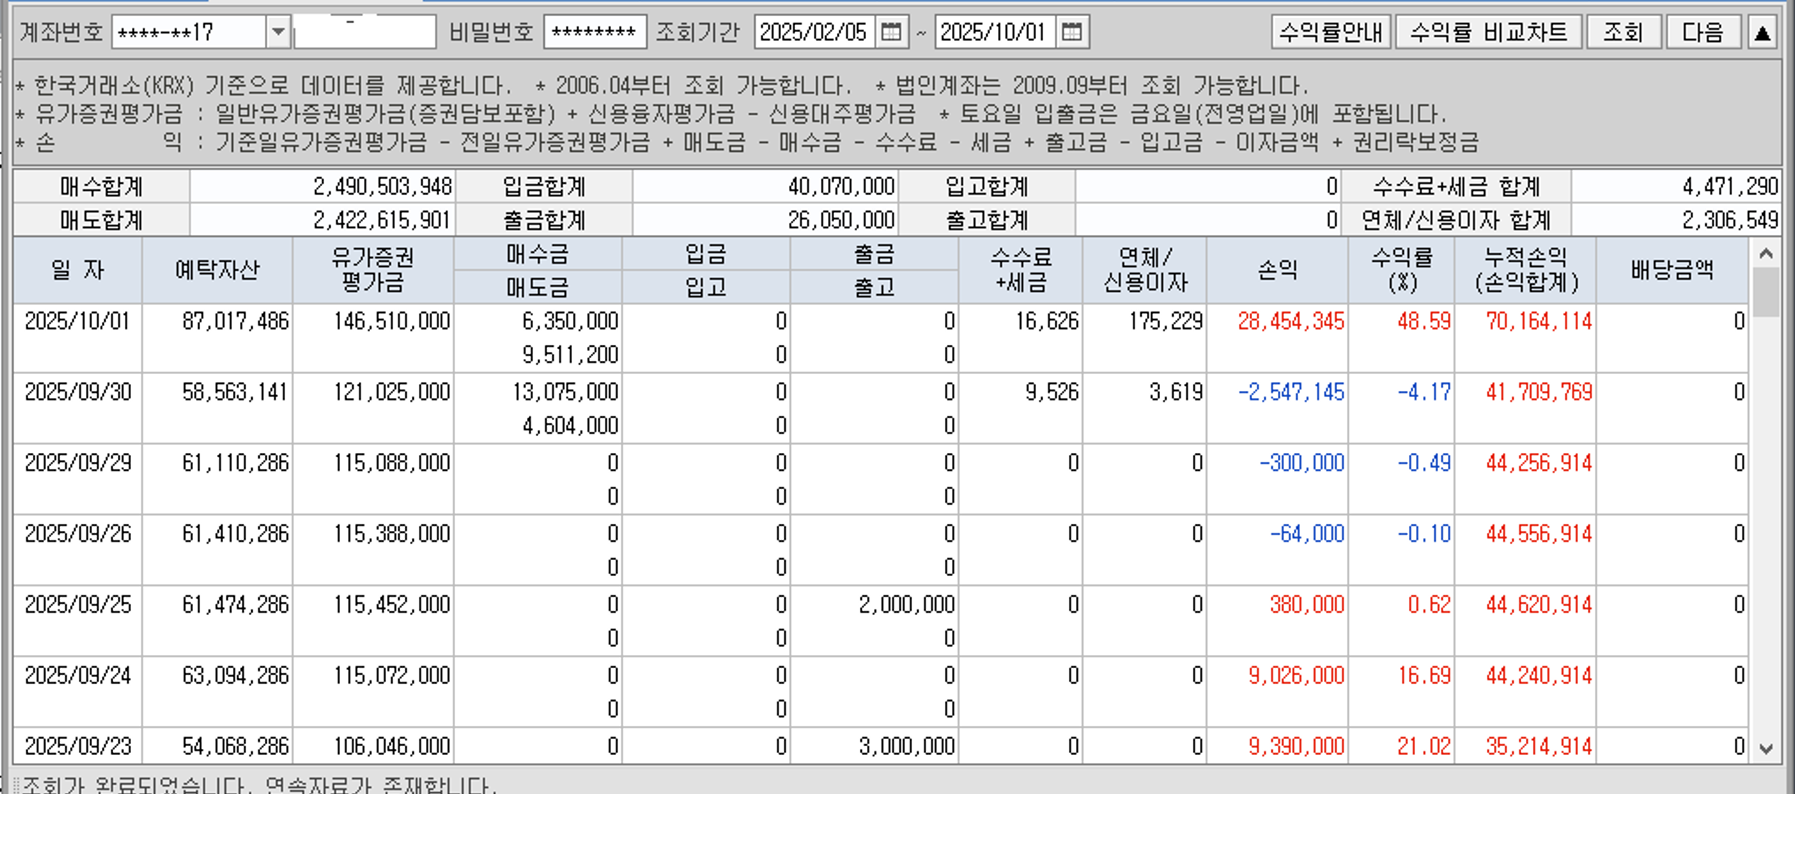Click total buy amount 2,490,503,948
The width and height of the screenshot is (1795, 864).
click(x=382, y=187)
